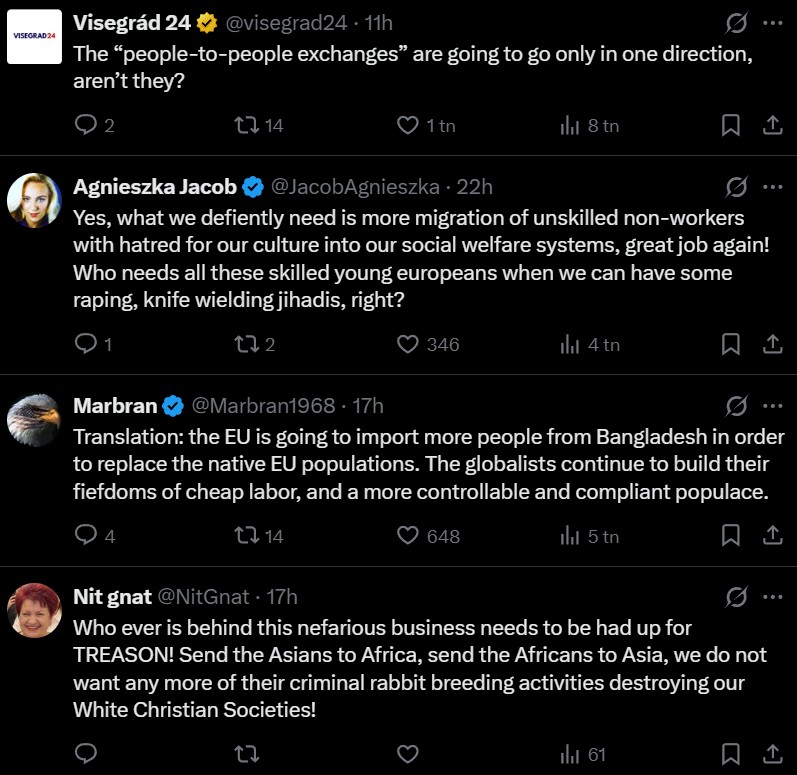Open more options on Agnieszka Jacob's reply
Viewport: 797px width, 775px height.
tap(772, 186)
